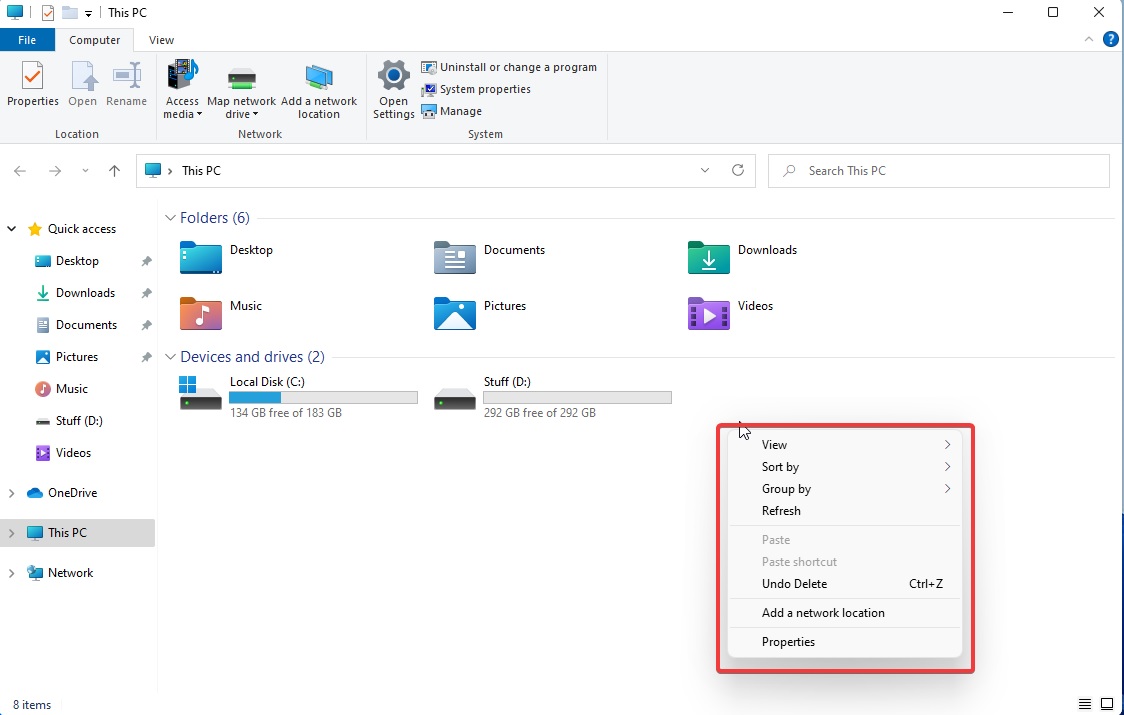Screen dimensions: 1124x715
Task: Select the Downloads folder in Folders
Action: 743,257
